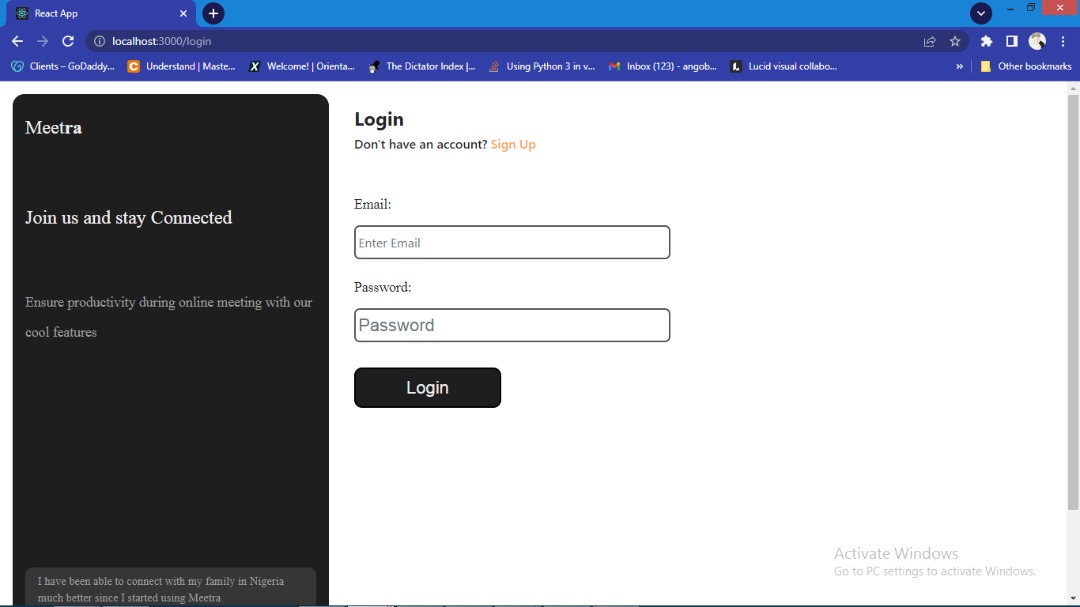Open the Other bookmarks folder
1080x607 pixels.
tap(1026, 66)
